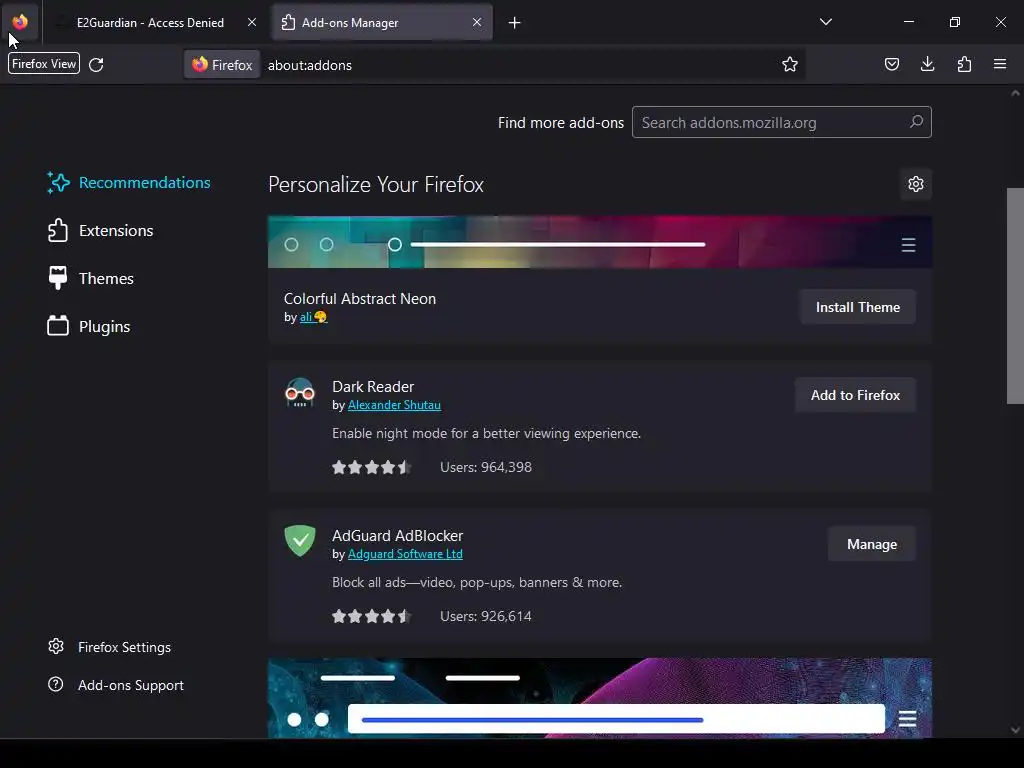Open the add-ons tools gear menu
Image resolution: width=1024 pixels, height=768 pixels.
(916, 184)
